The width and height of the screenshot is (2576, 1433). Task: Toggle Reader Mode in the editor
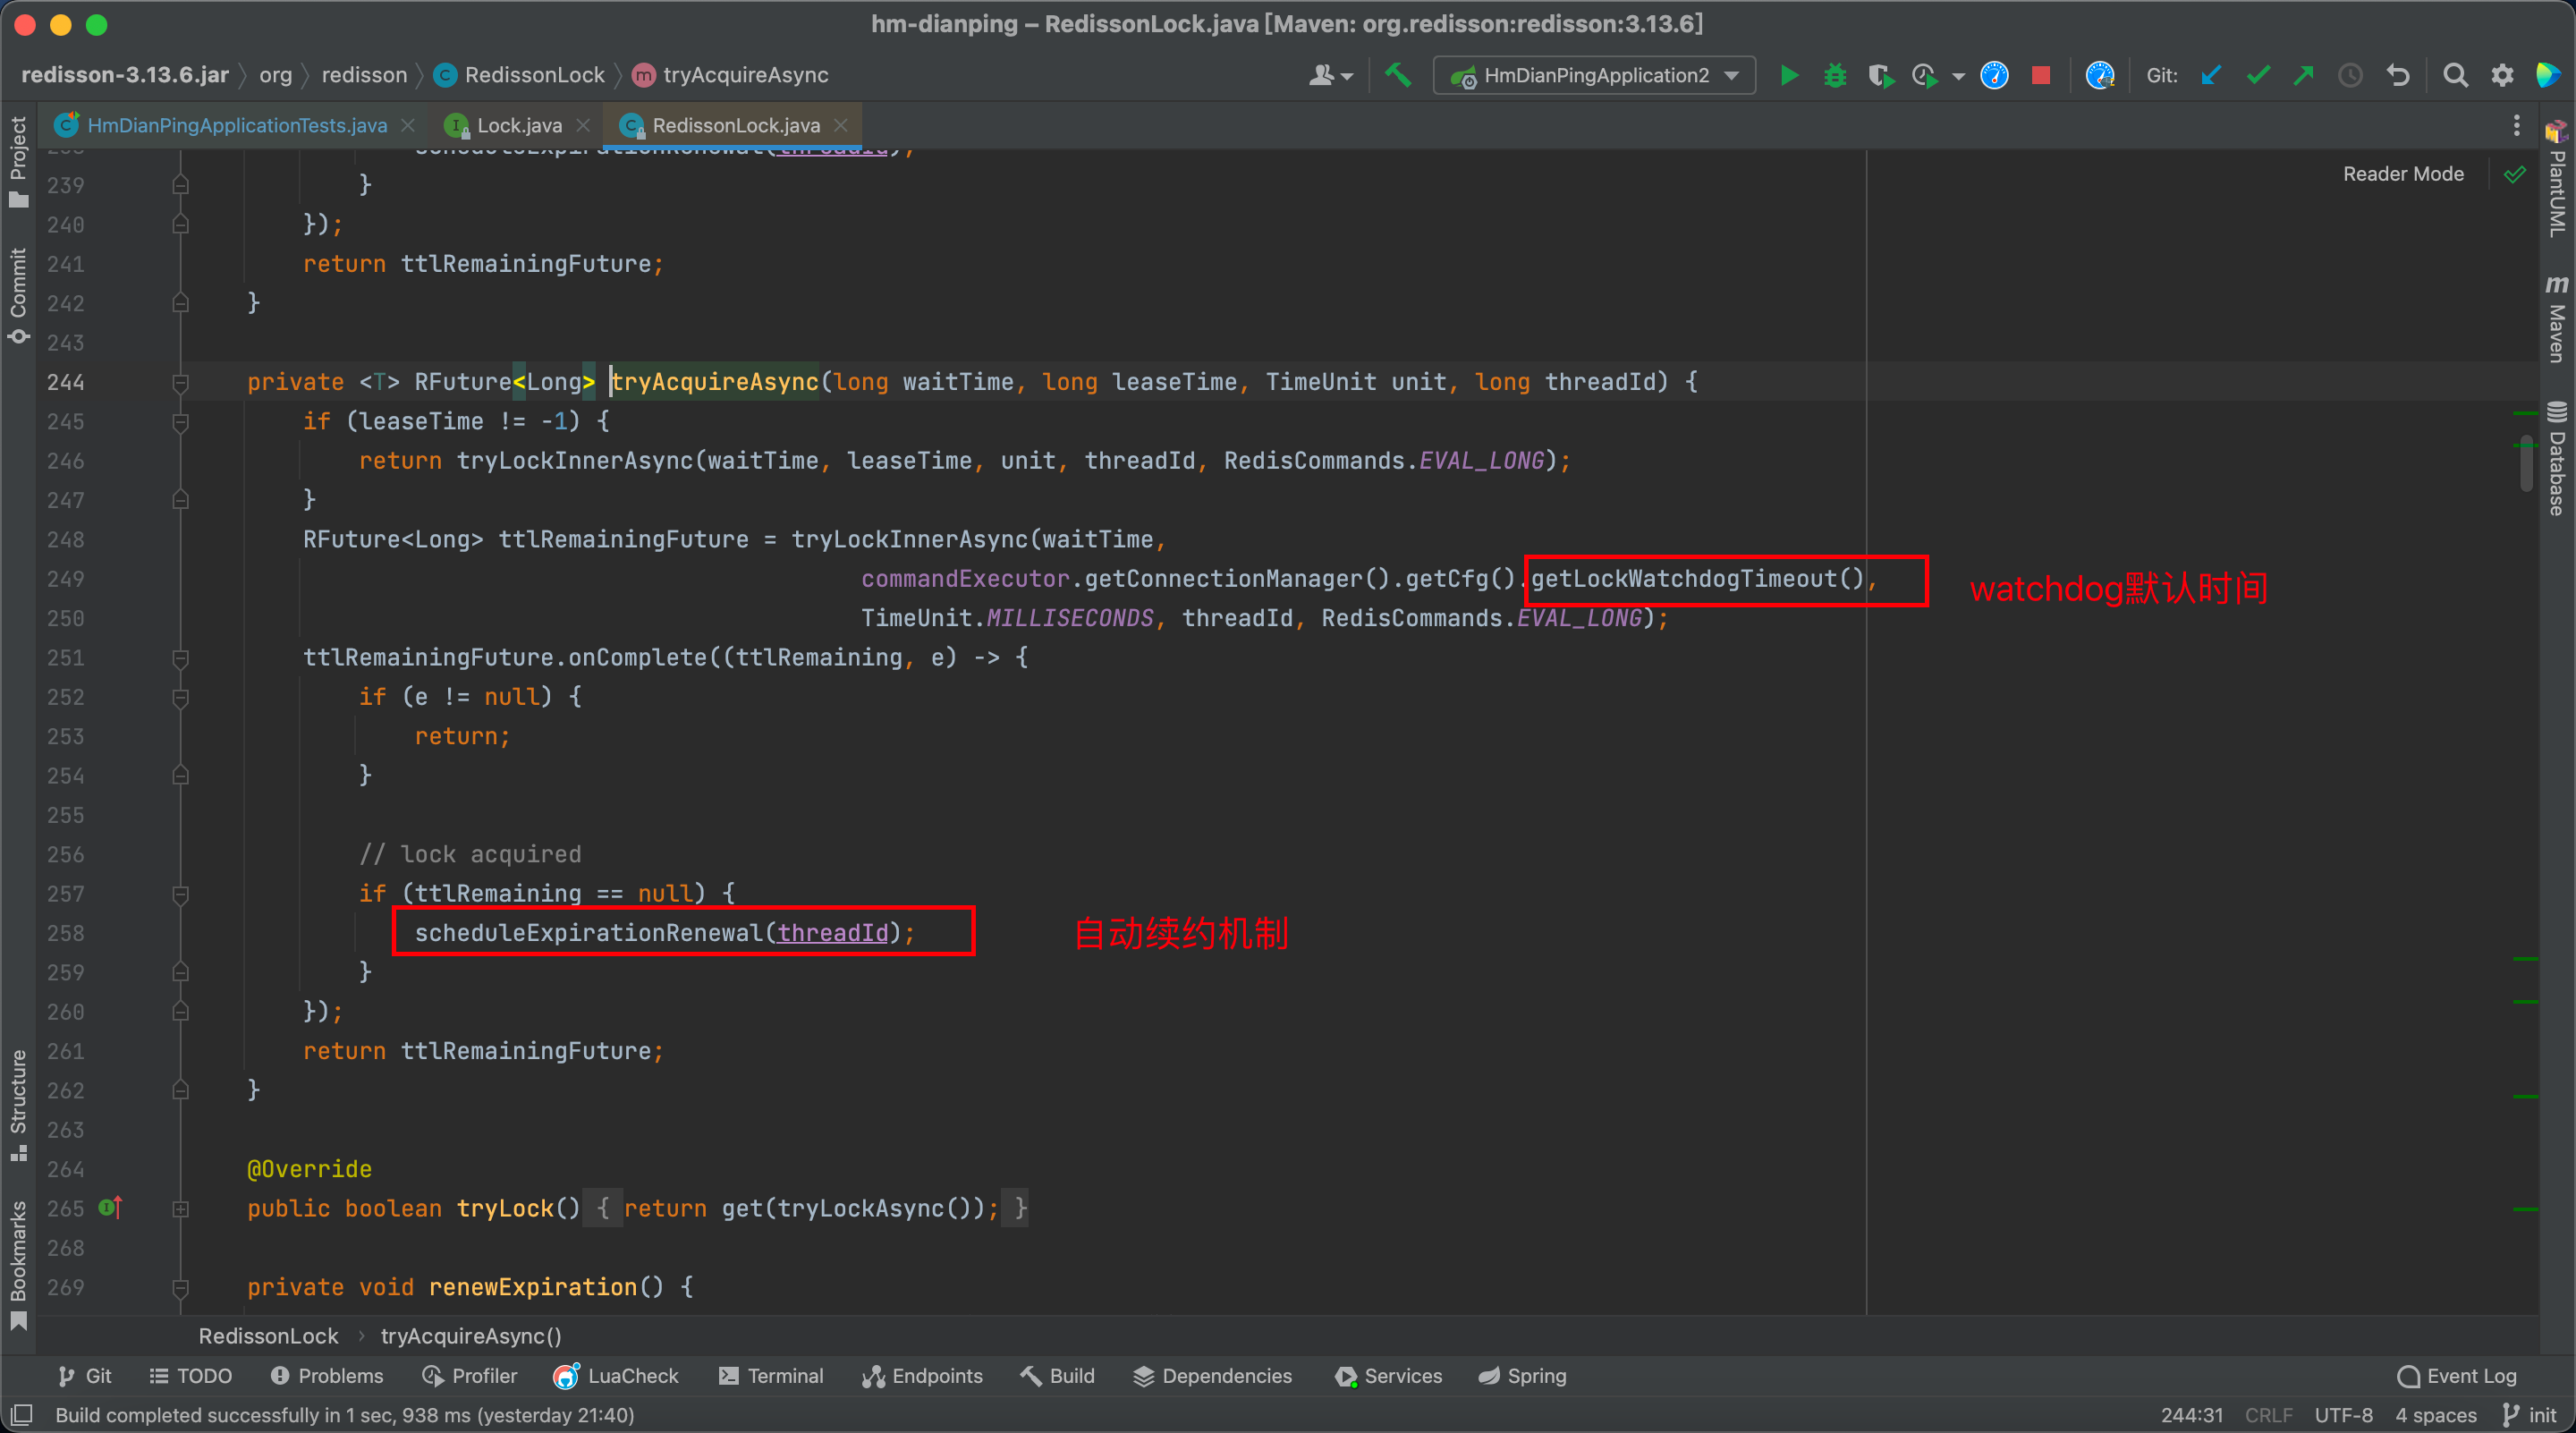coord(2403,174)
